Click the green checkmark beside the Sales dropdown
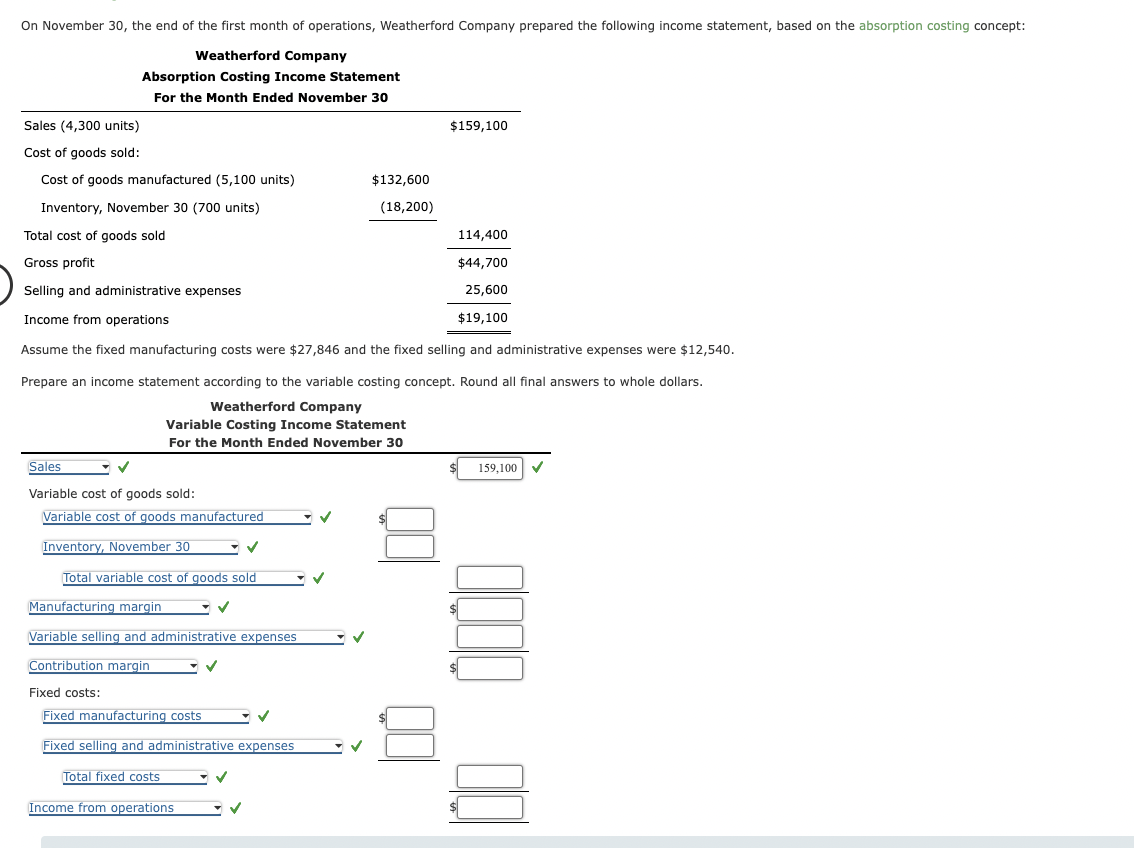Viewport: 1134px width, 848px height. (x=123, y=466)
